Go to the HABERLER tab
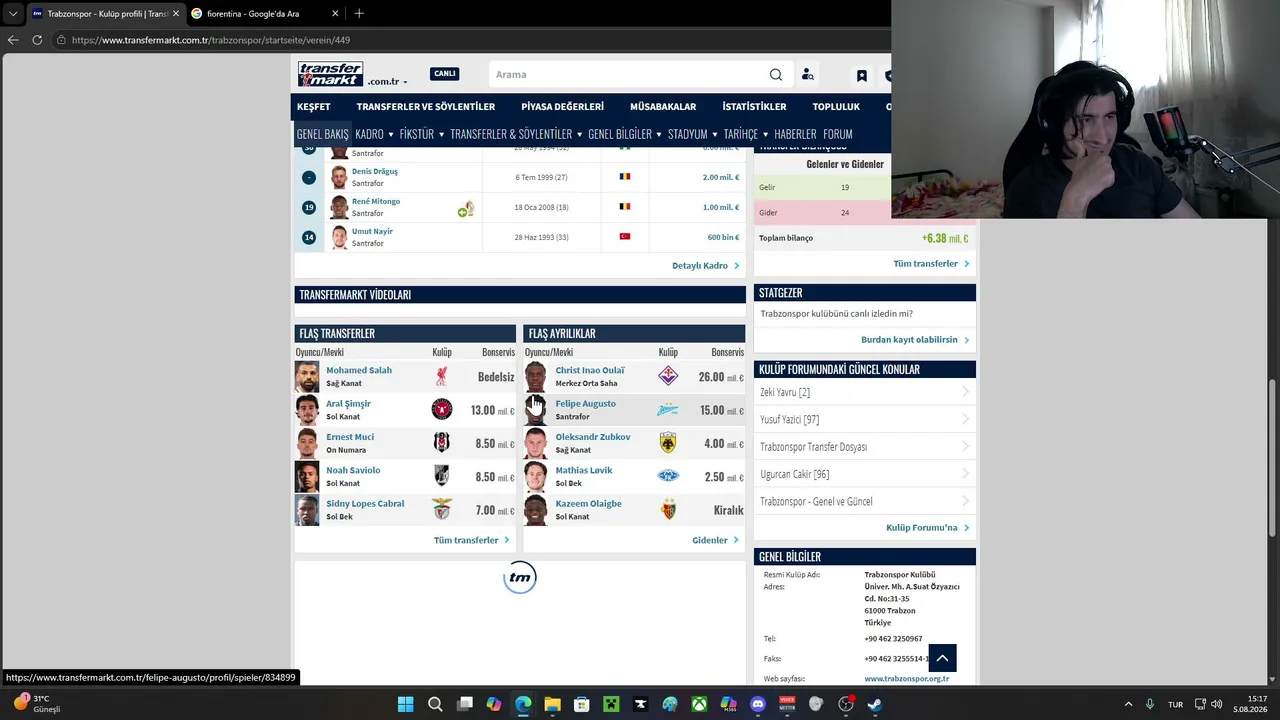 tap(795, 134)
